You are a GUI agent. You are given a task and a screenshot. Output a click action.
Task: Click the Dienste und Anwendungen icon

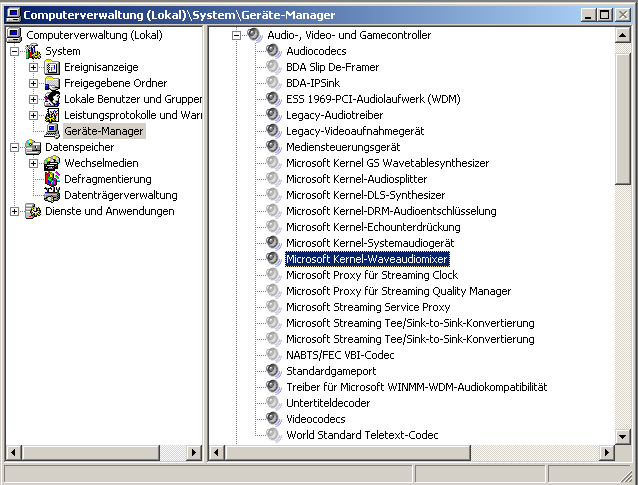pyautogui.click(x=33, y=211)
